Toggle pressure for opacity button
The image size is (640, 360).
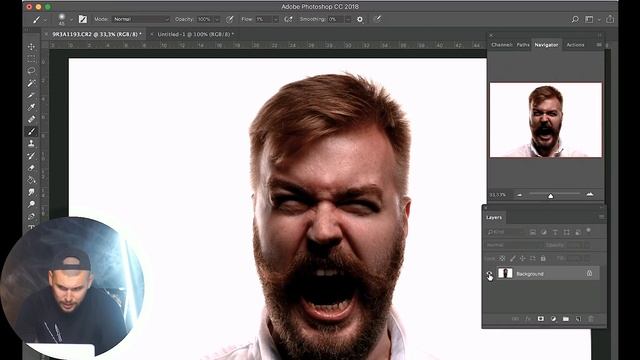[x=230, y=19]
